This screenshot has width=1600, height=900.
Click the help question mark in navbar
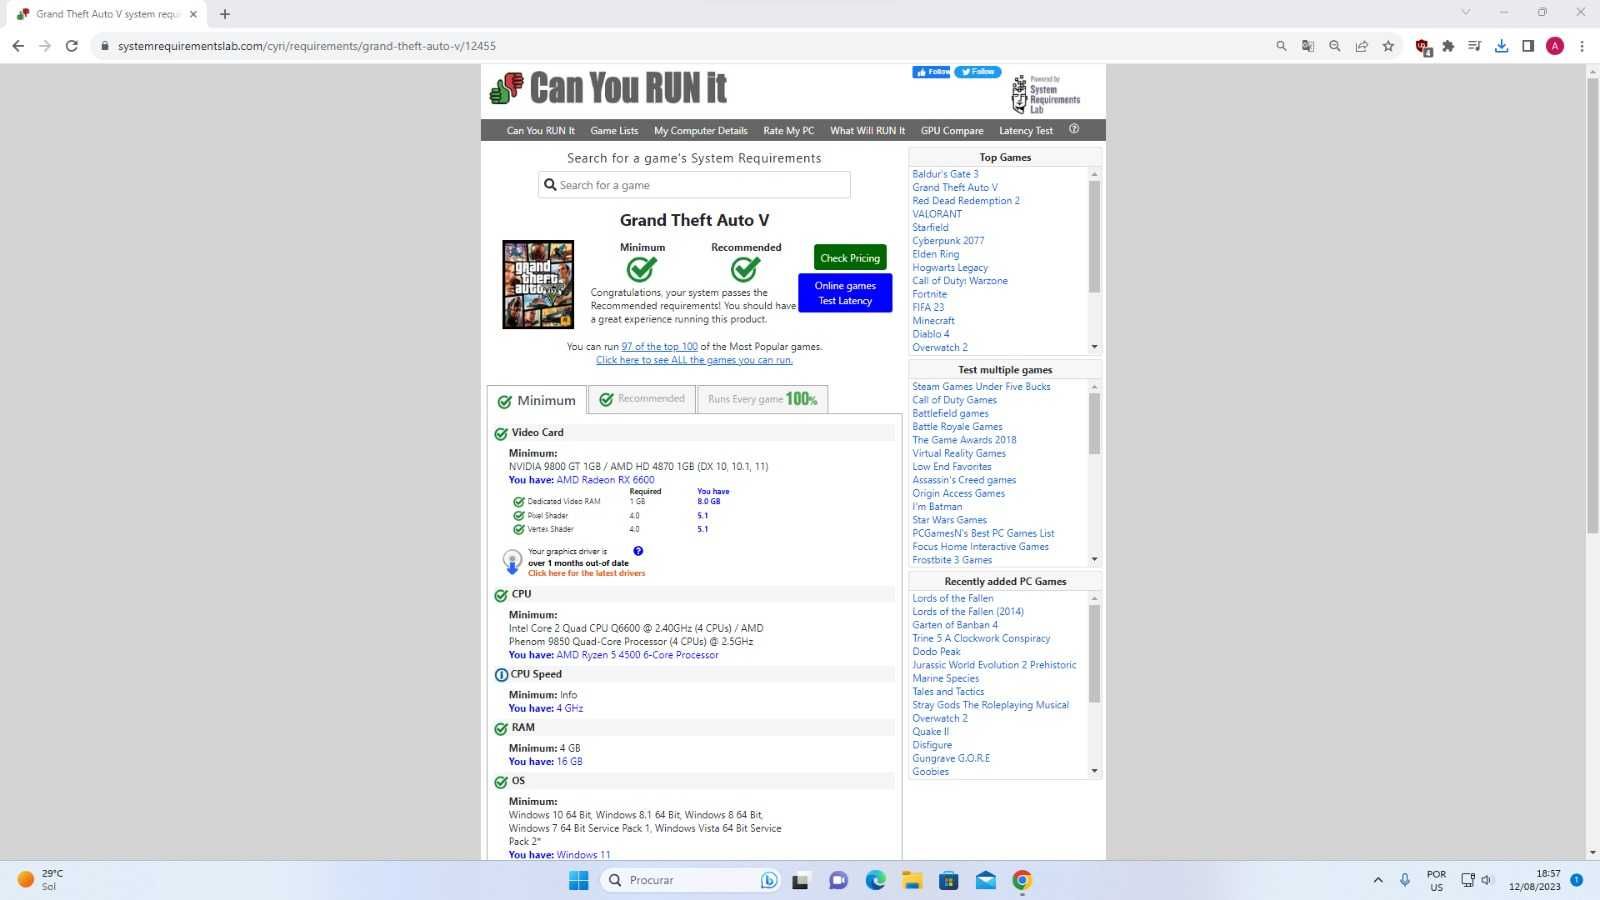pos(1074,129)
